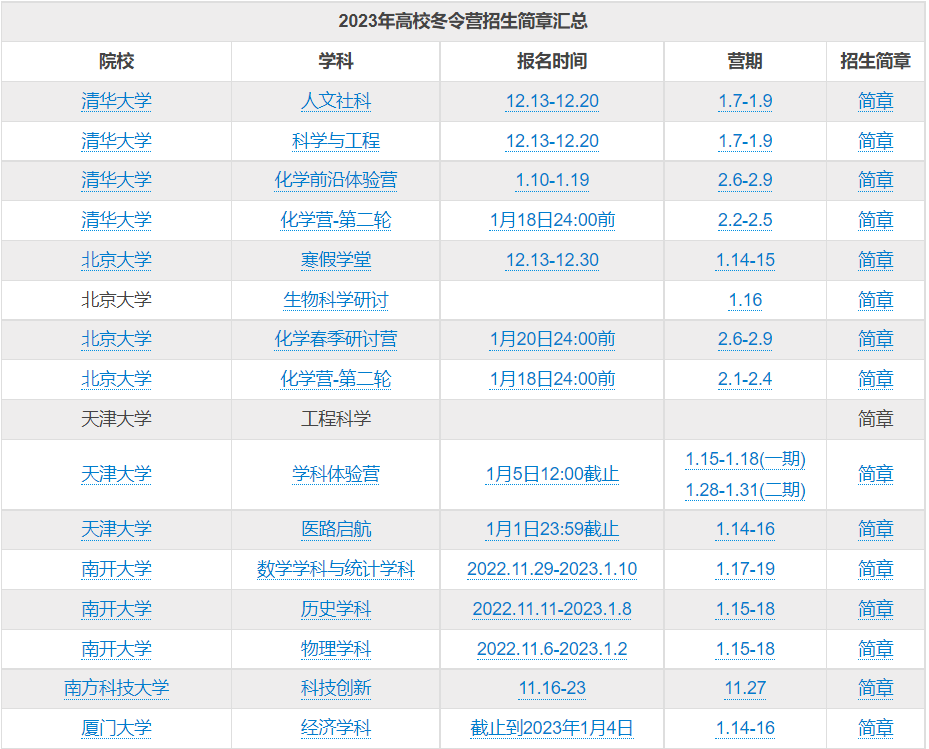Viewport: 929px width, 749px height.
Task: Open 简章 link in 化学春季研讨营 row
Action: pyautogui.click(x=875, y=339)
